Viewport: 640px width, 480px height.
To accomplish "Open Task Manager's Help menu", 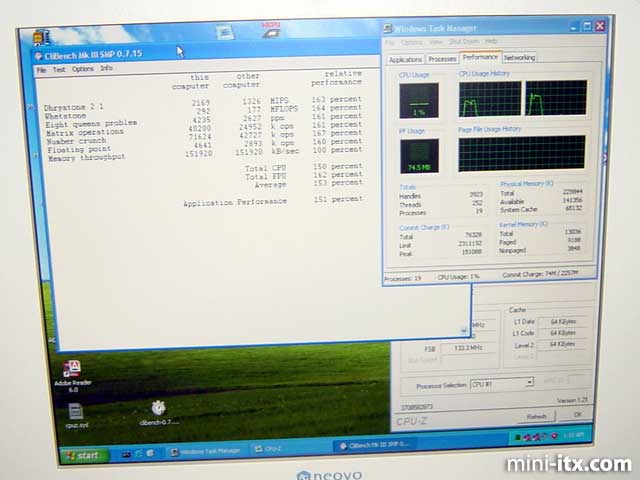I will (491, 41).
